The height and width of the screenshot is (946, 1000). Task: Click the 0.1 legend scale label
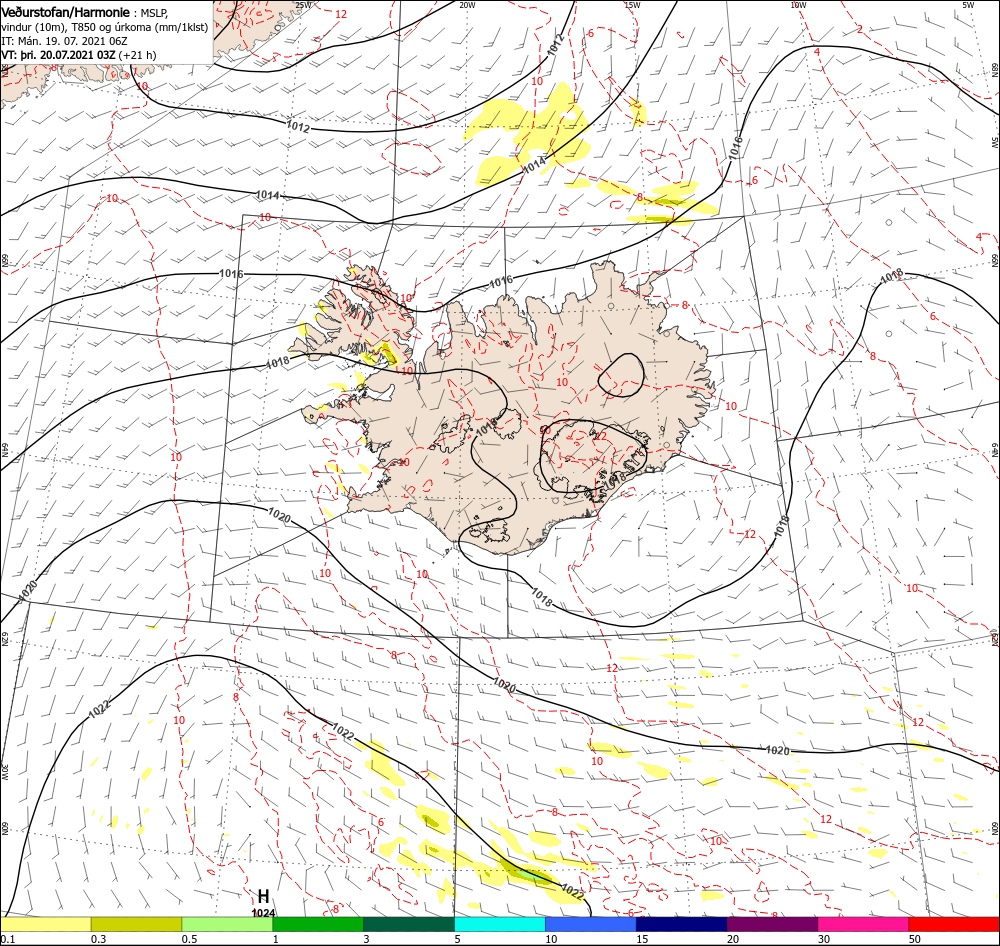[8, 939]
